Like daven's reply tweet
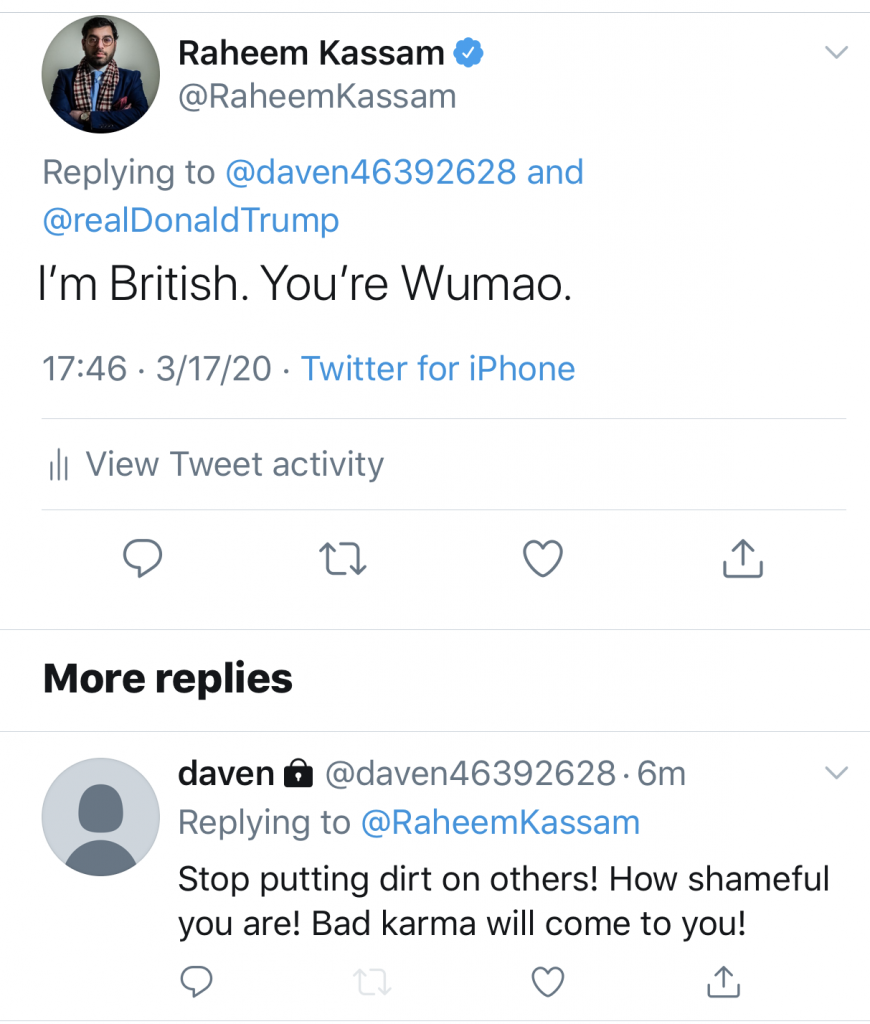 tap(547, 983)
